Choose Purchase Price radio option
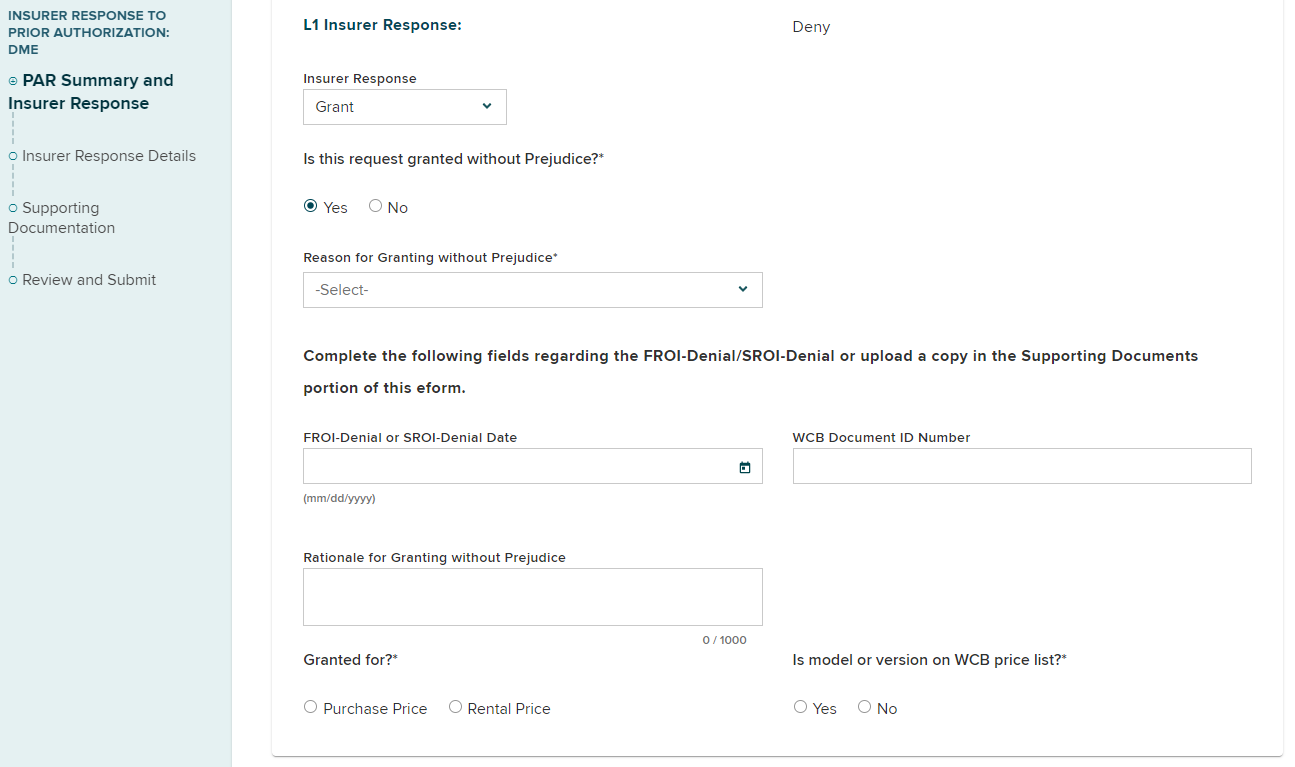1295x767 pixels. click(x=310, y=707)
